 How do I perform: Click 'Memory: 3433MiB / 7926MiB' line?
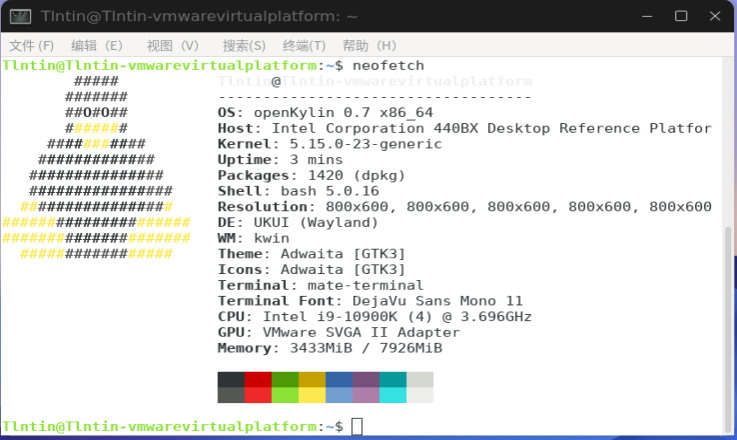pos(330,348)
